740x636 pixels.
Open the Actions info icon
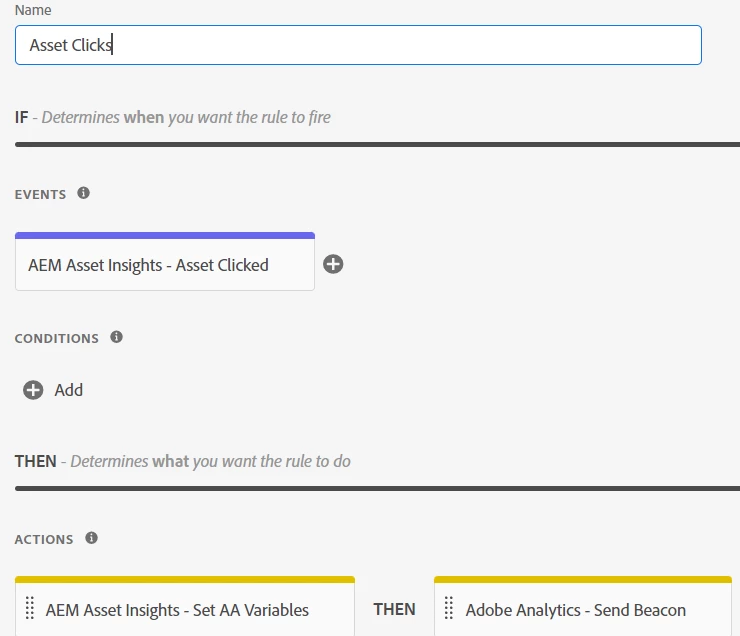(x=92, y=538)
